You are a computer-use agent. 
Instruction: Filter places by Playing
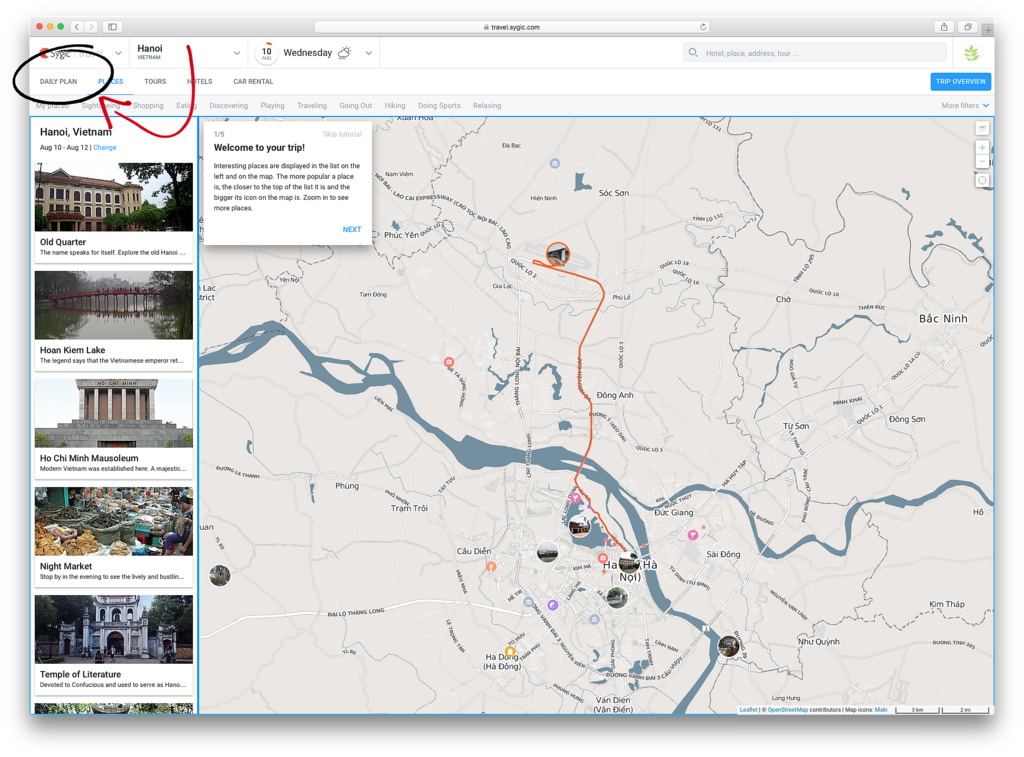(x=272, y=106)
